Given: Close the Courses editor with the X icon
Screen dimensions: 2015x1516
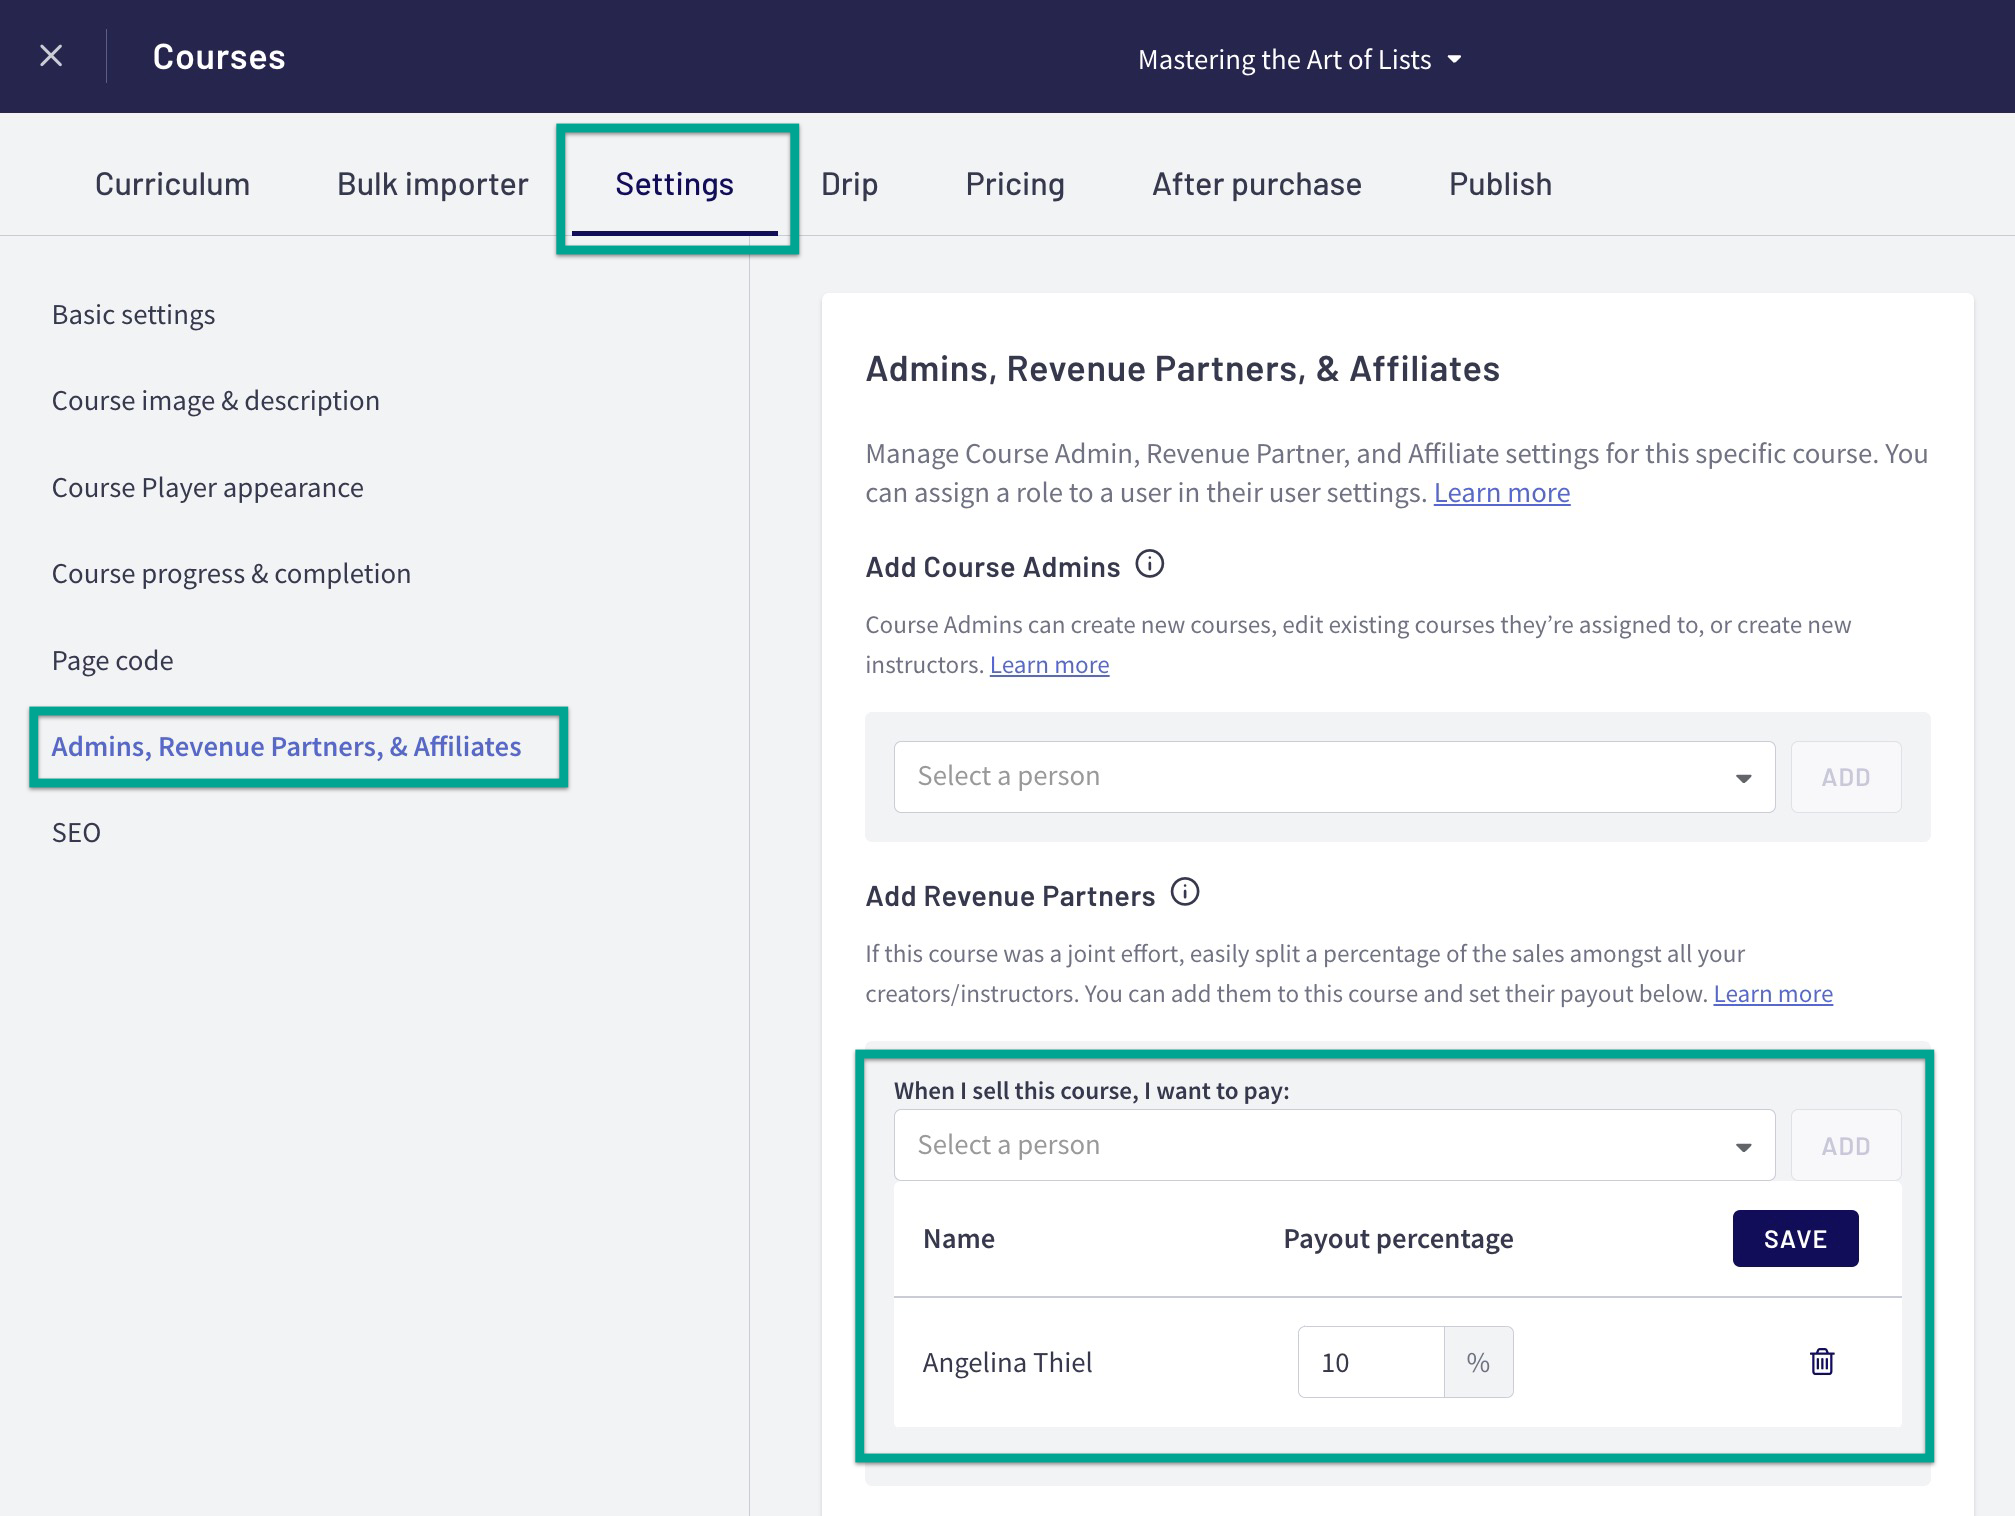Looking at the screenshot, I should (x=51, y=55).
